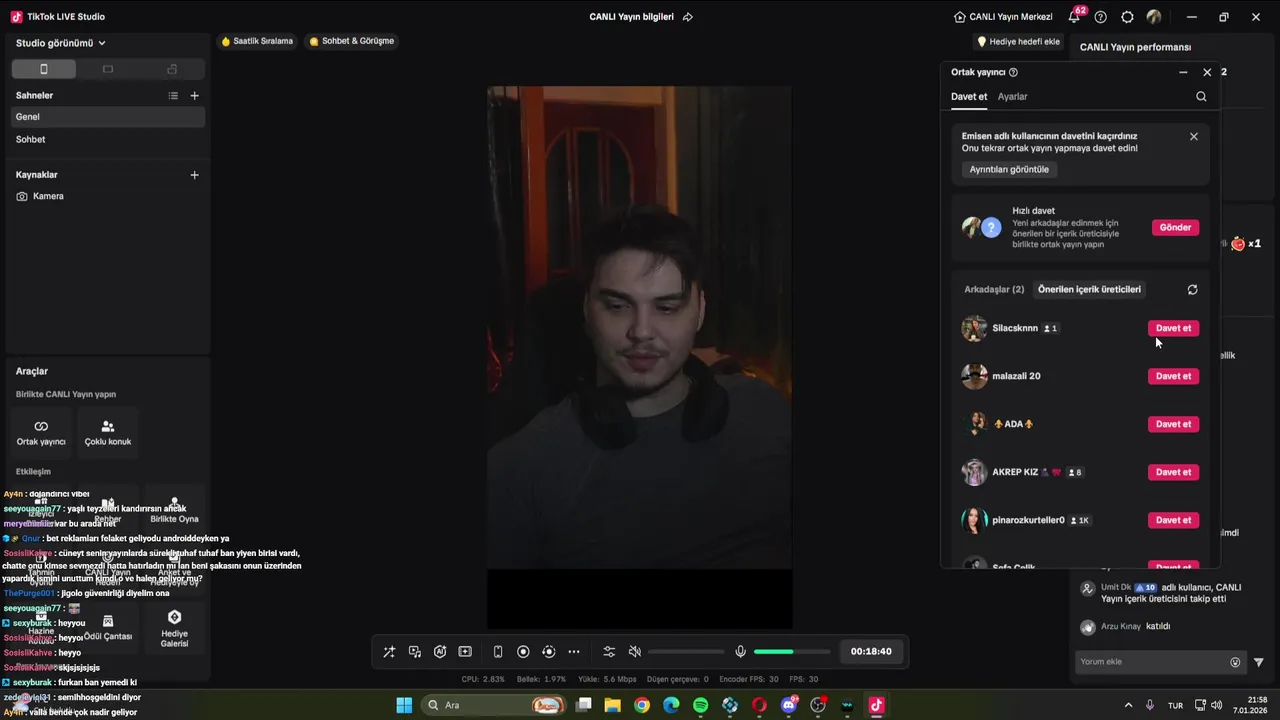Click the share arrow next to stream info
1280x720 pixels.
pyautogui.click(x=687, y=17)
